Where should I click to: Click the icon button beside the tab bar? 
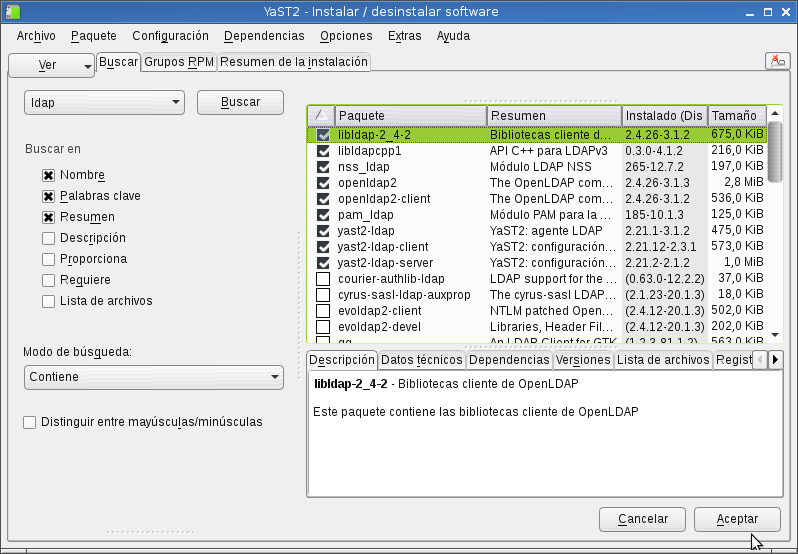point(778,61)
